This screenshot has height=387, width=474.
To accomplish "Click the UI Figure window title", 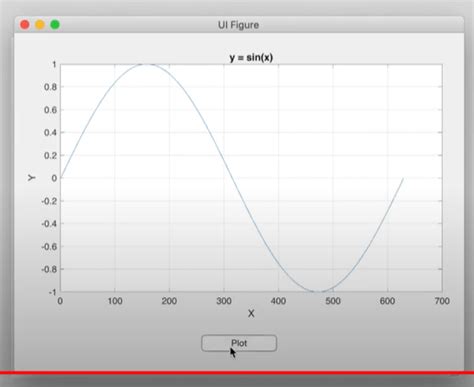I will point(238,25).
